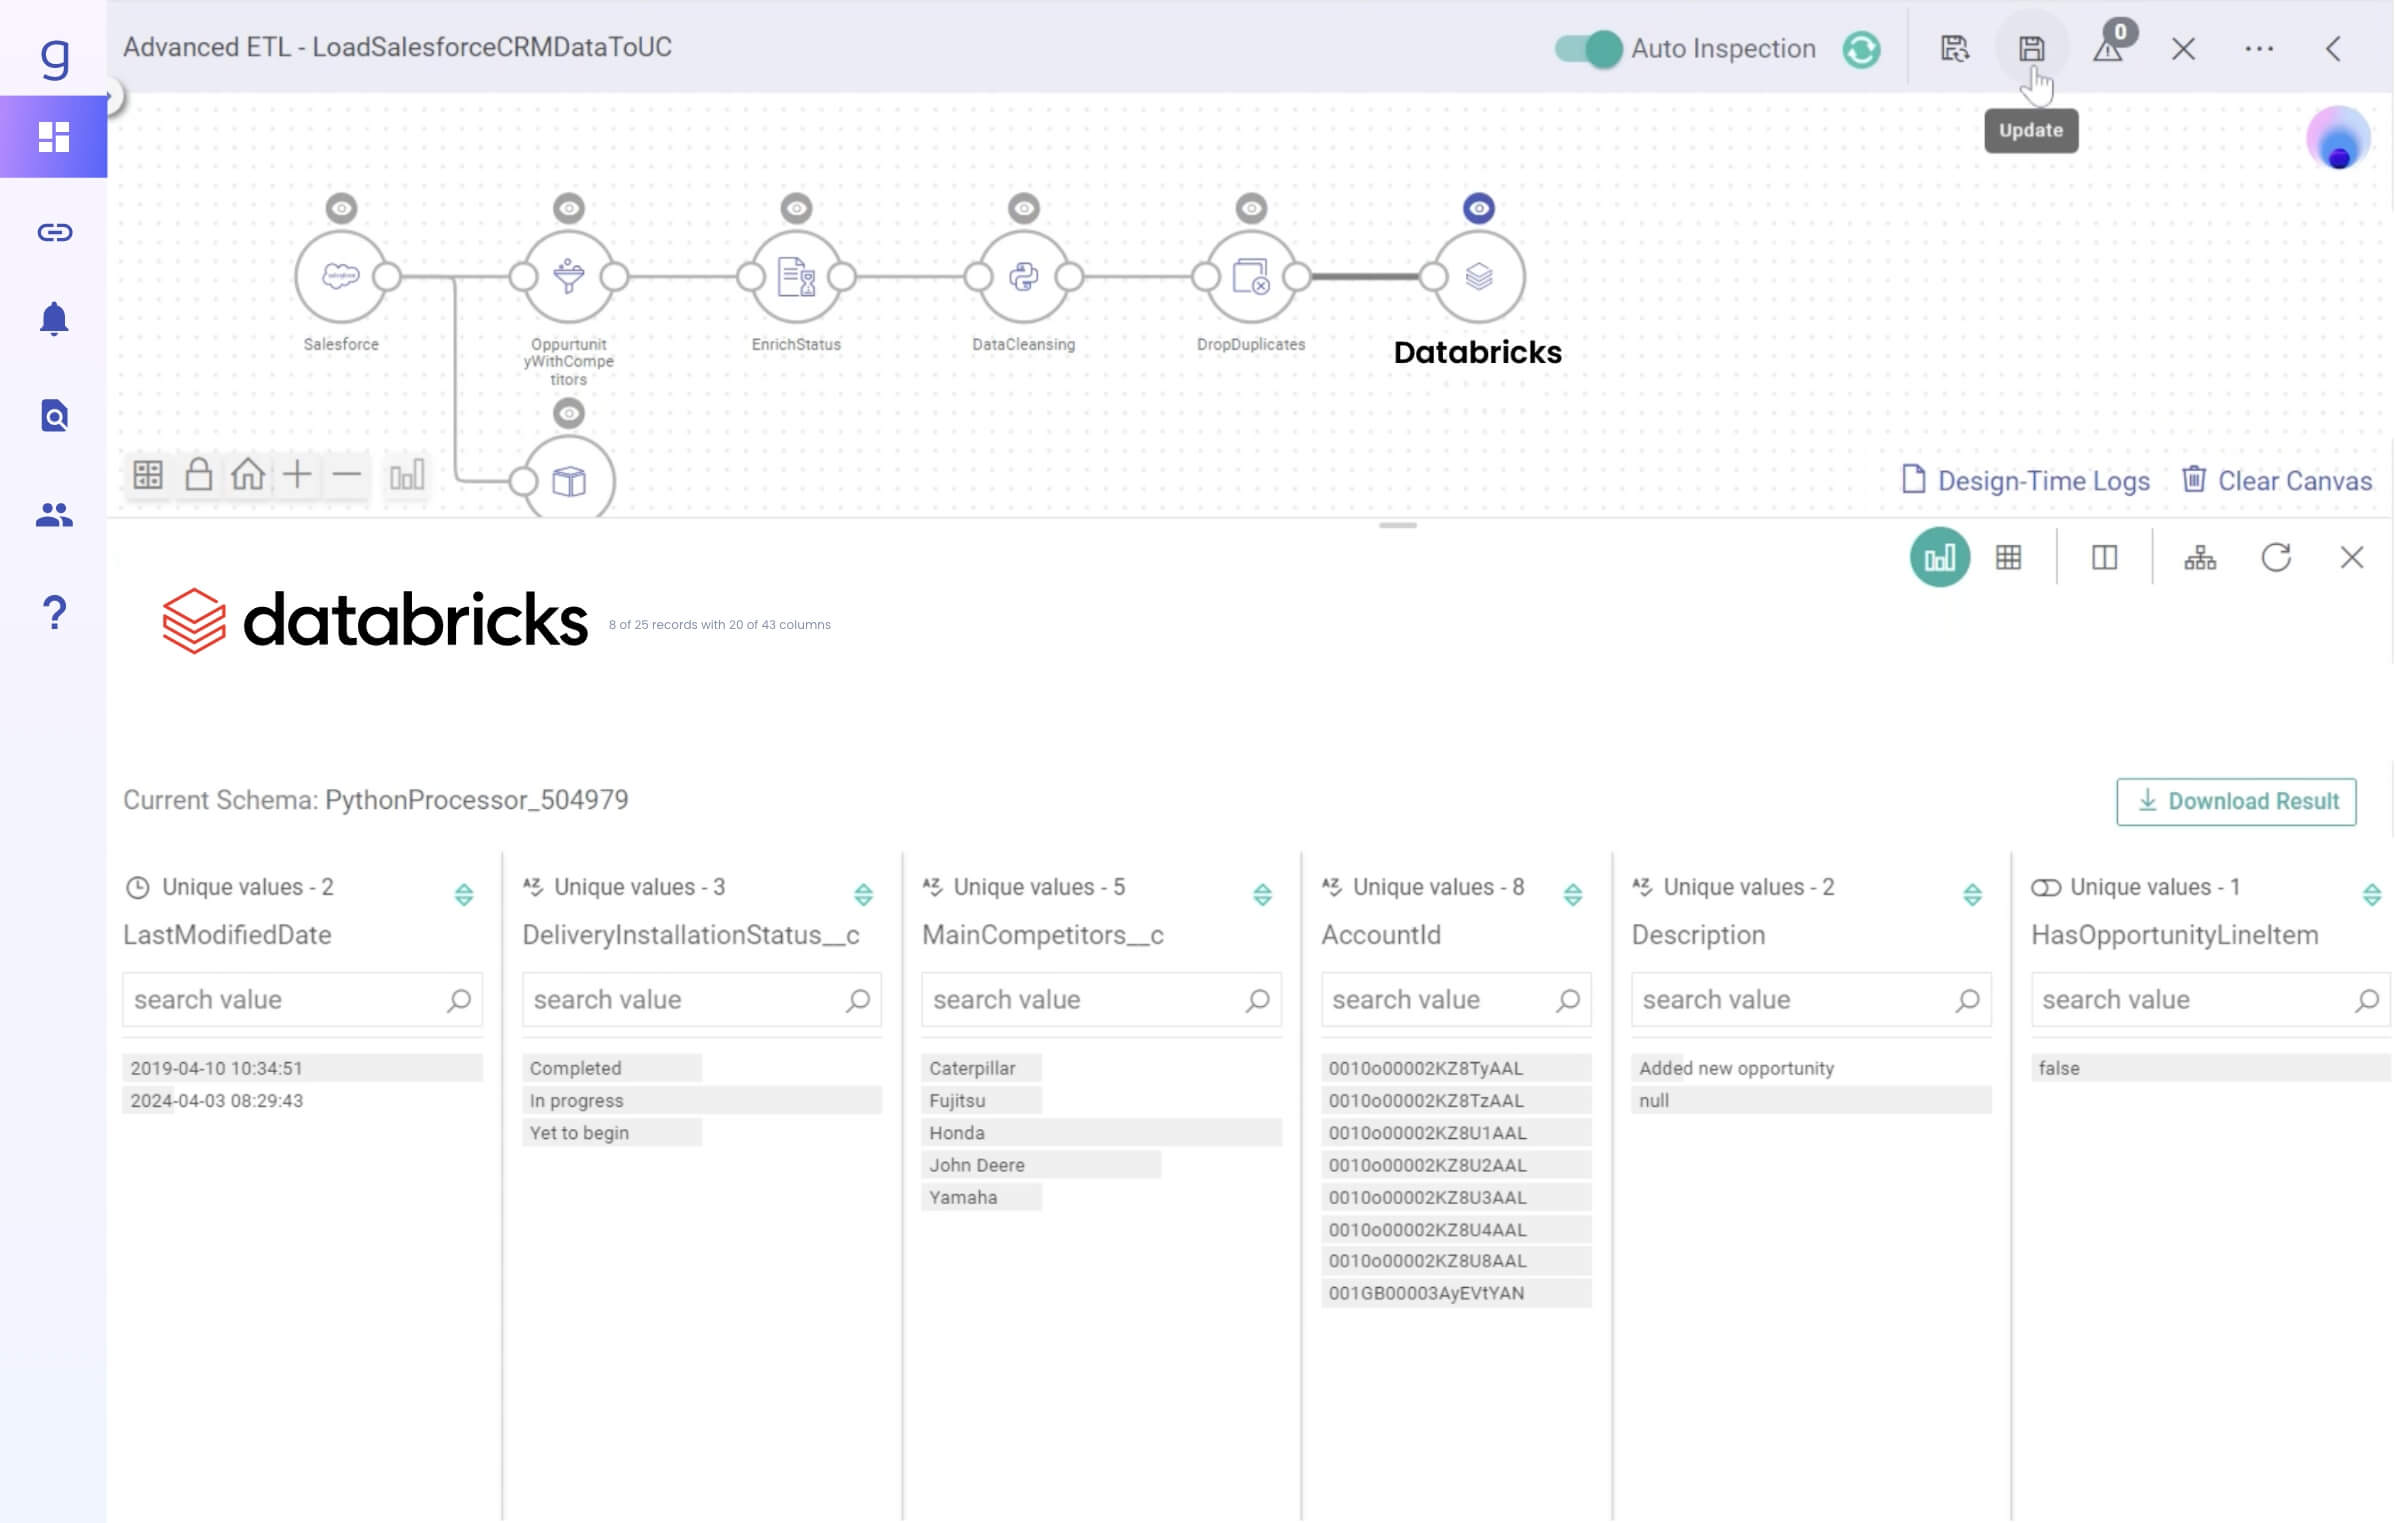Click search field under LastModifiedDate
This screenshot has width=2395, height=1523.
coord(302,999)
